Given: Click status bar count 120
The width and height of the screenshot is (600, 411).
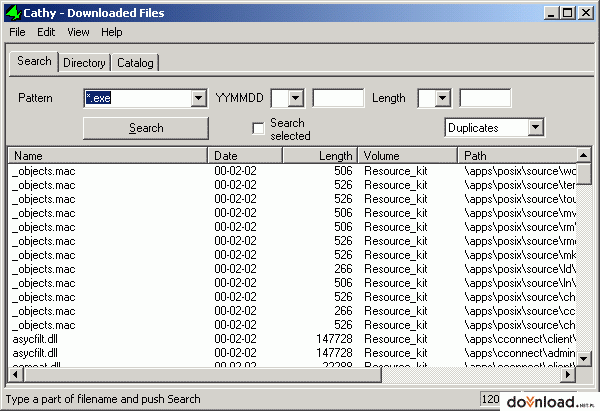Looking at the screenshot, I should tap(491, 399).
